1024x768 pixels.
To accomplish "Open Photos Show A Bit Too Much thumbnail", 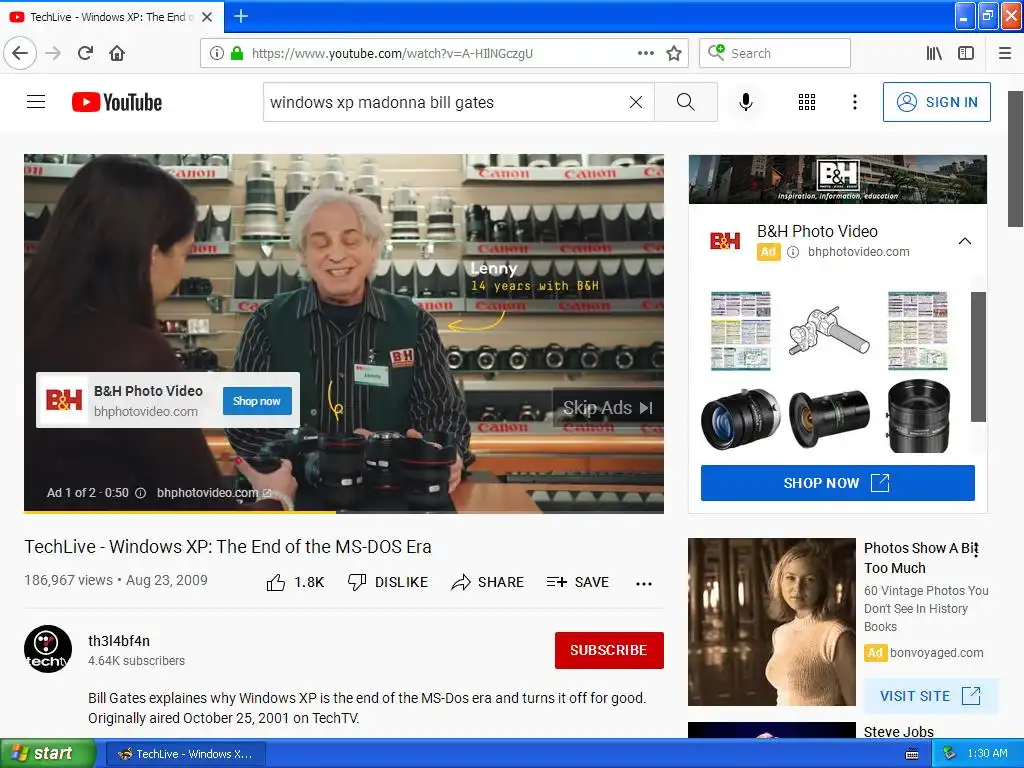I will pos(771,622).
